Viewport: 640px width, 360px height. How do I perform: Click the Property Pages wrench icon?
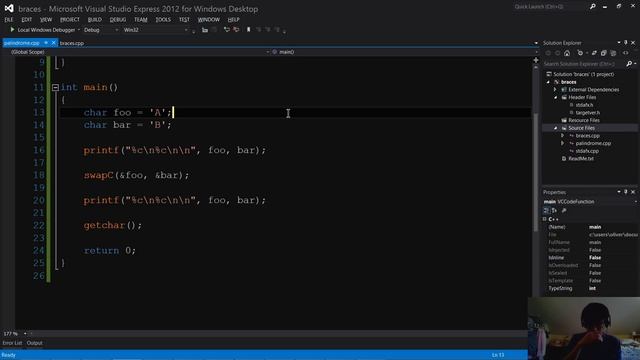coord(564,211)
